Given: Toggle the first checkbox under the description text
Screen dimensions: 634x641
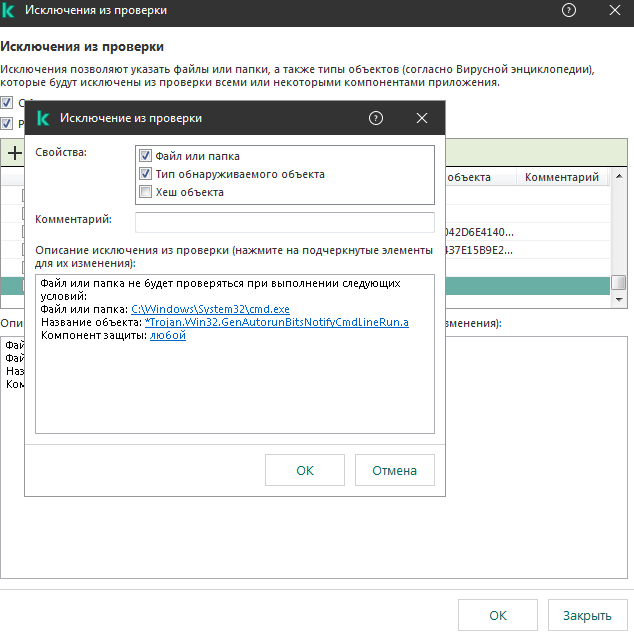Looking at the screenshot, I should pos(7,103).
